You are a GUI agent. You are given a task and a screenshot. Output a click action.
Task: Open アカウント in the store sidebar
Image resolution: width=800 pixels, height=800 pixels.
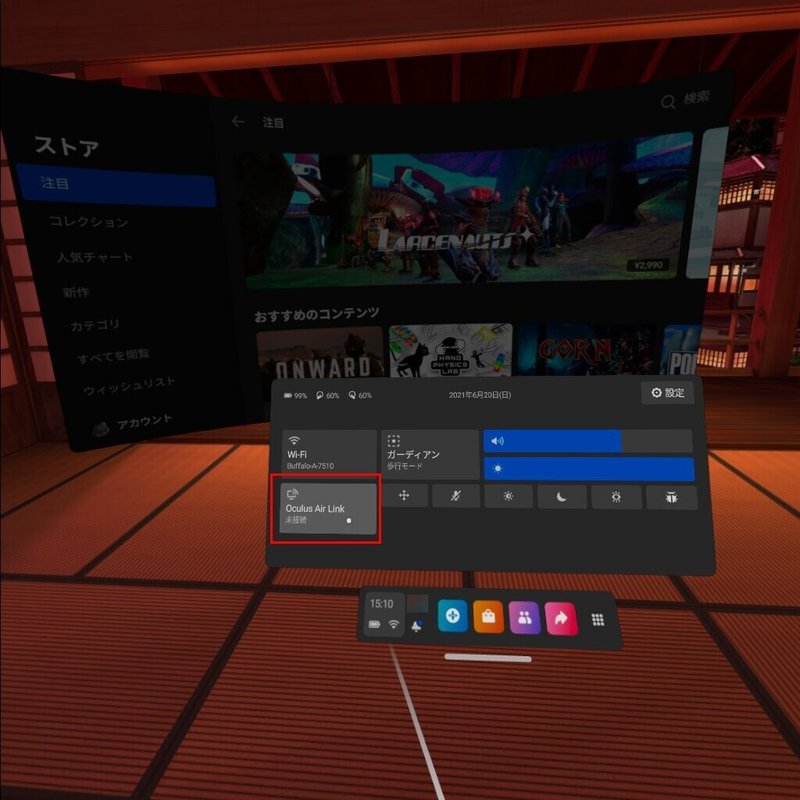[134, 423]
